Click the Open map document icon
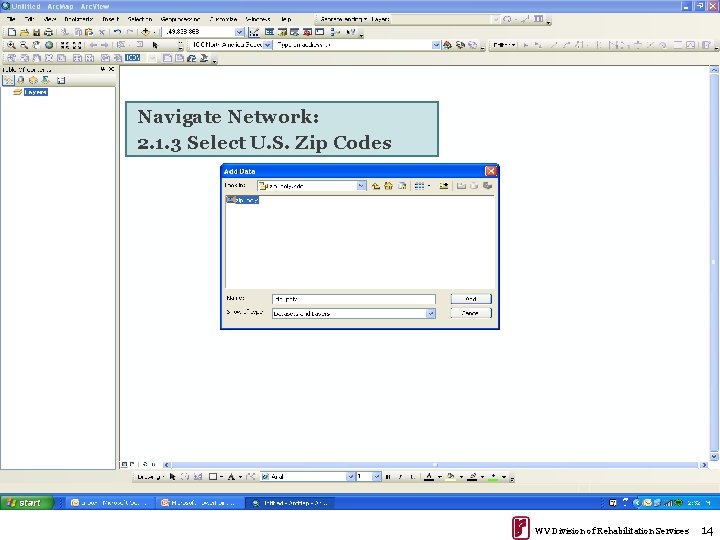The image size is (720, 540). pyautogui.click(x=24, y=32)
